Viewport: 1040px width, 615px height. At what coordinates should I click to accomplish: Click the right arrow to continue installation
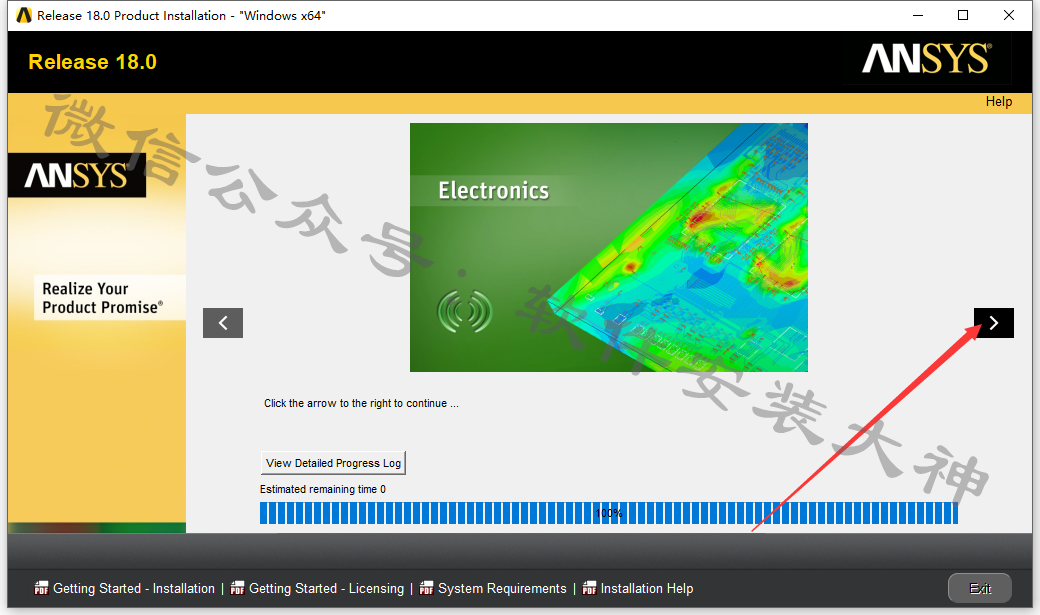(994, 323)
